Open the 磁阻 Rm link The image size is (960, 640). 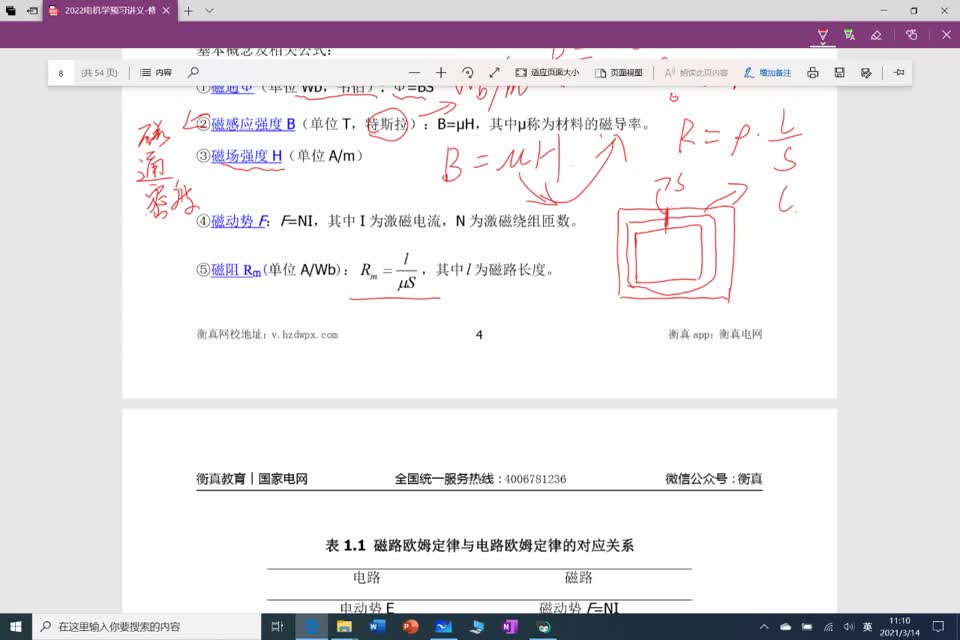pyautogui.click(x=236, y=269)
